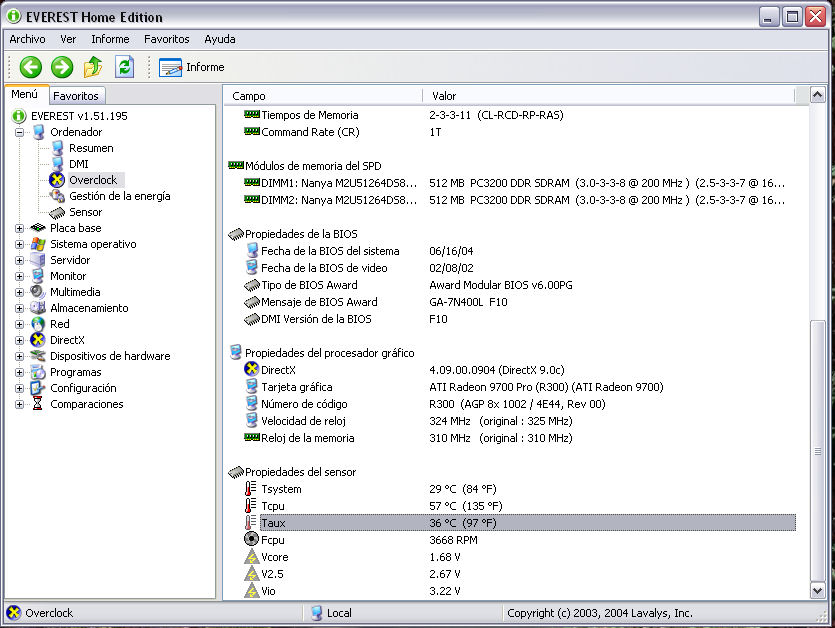This screenshot has width=835, height=628.
Task: Click the Refresh toolbar icon
Action: coord(124,67)
